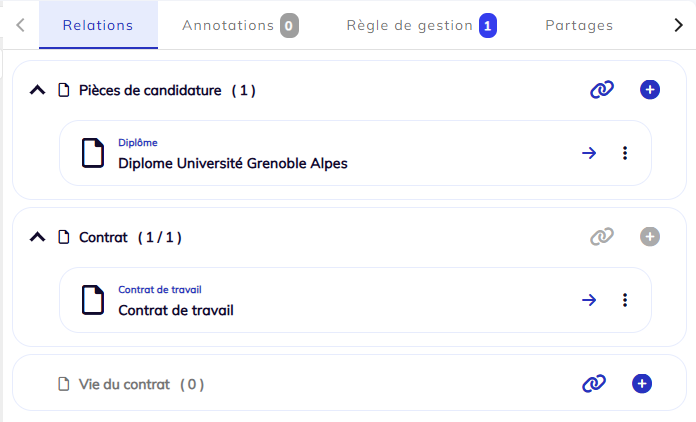The image size is (696, 422).
Task: Click the greyed link icon in Contrat
Action: 601,237
